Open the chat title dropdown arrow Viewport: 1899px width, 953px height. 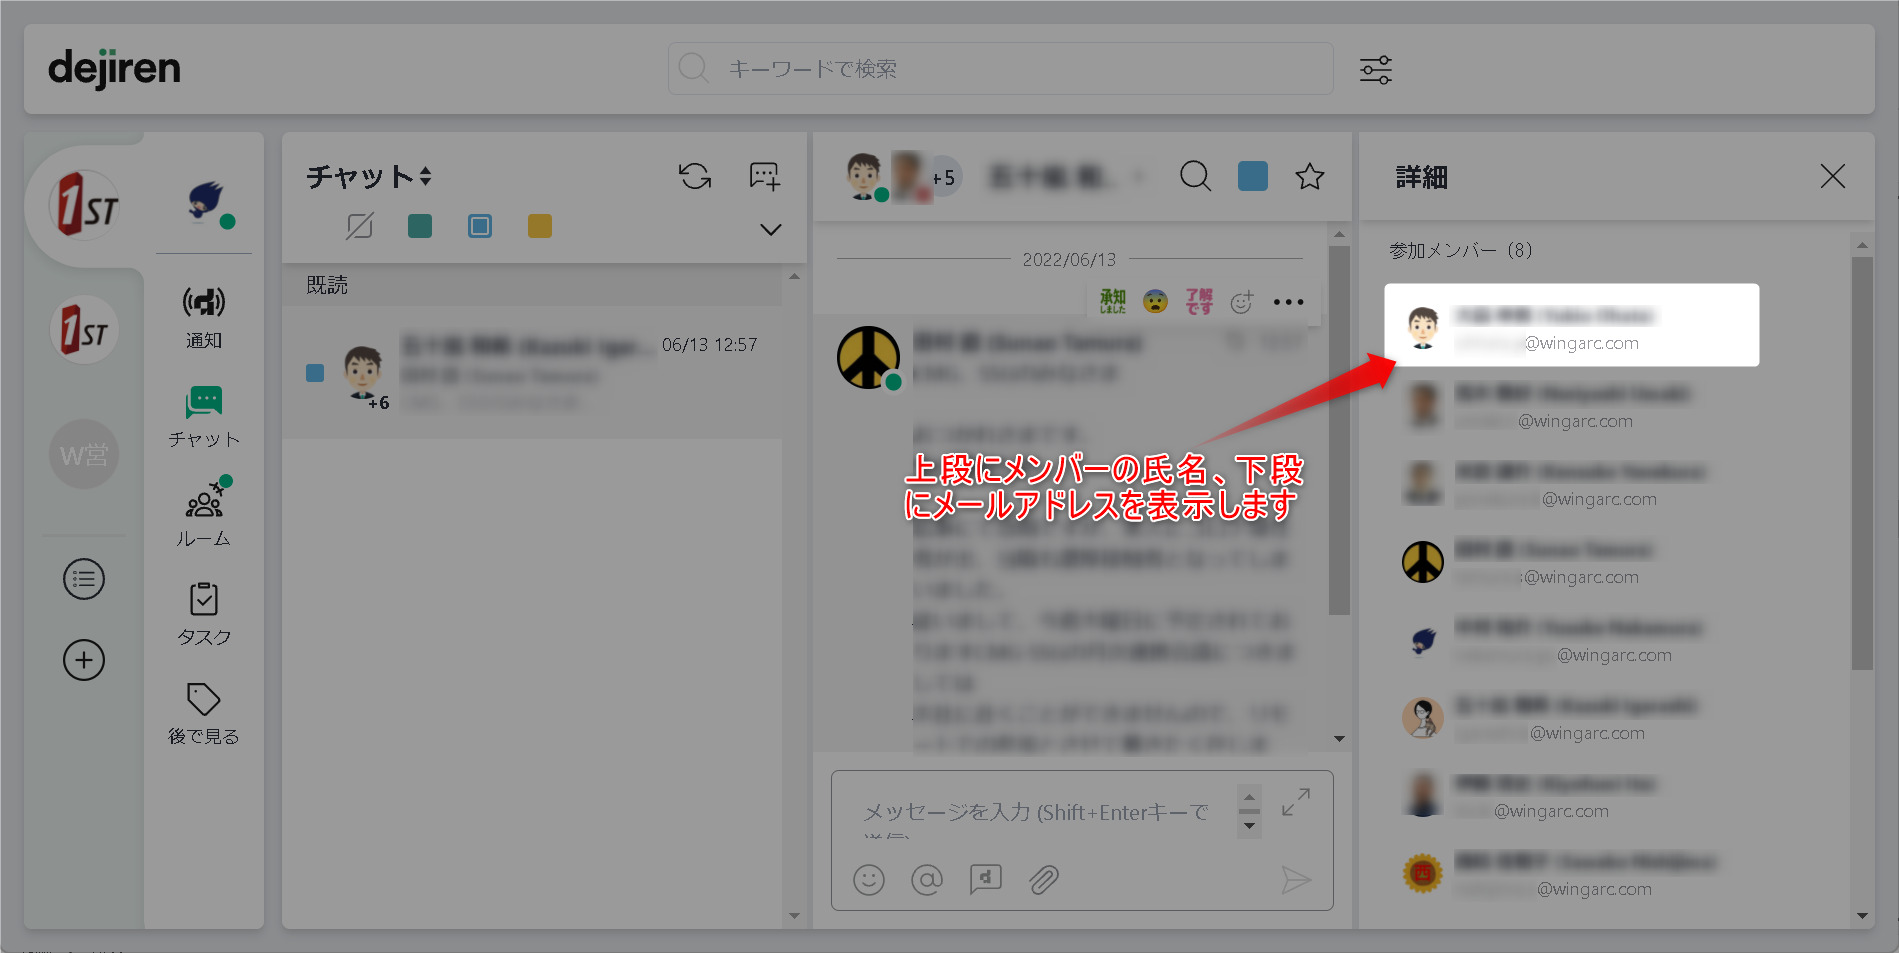[1138, 178]
